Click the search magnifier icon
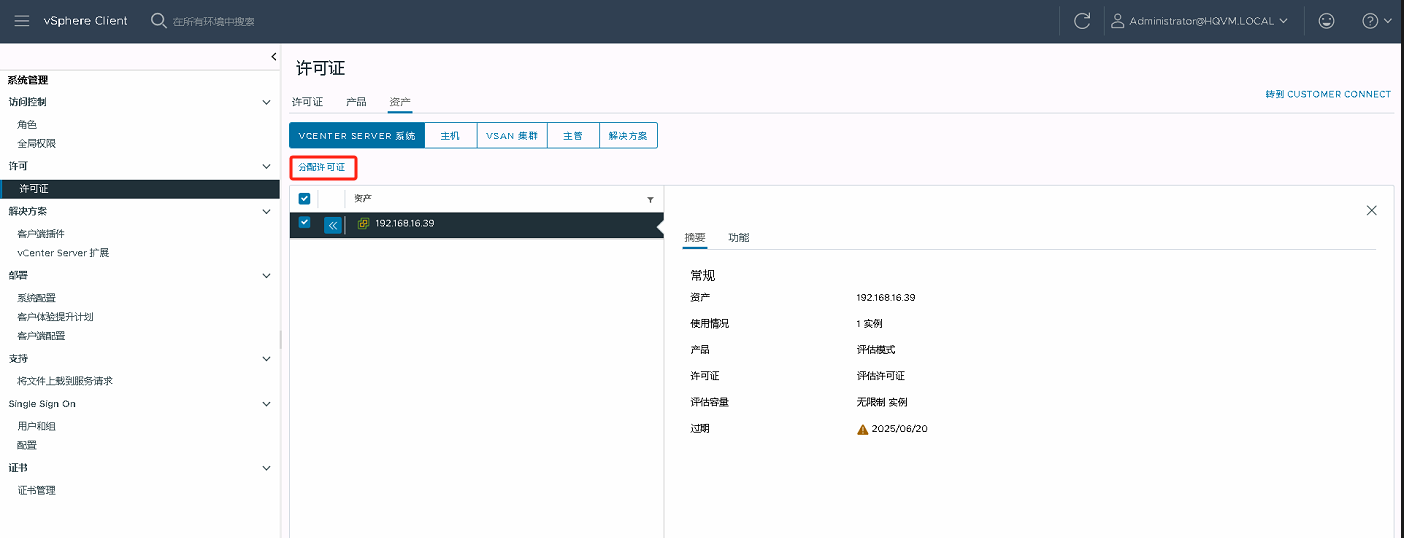Image resolution: width=1404 pixels, height=538 pixels. [158, 20]
